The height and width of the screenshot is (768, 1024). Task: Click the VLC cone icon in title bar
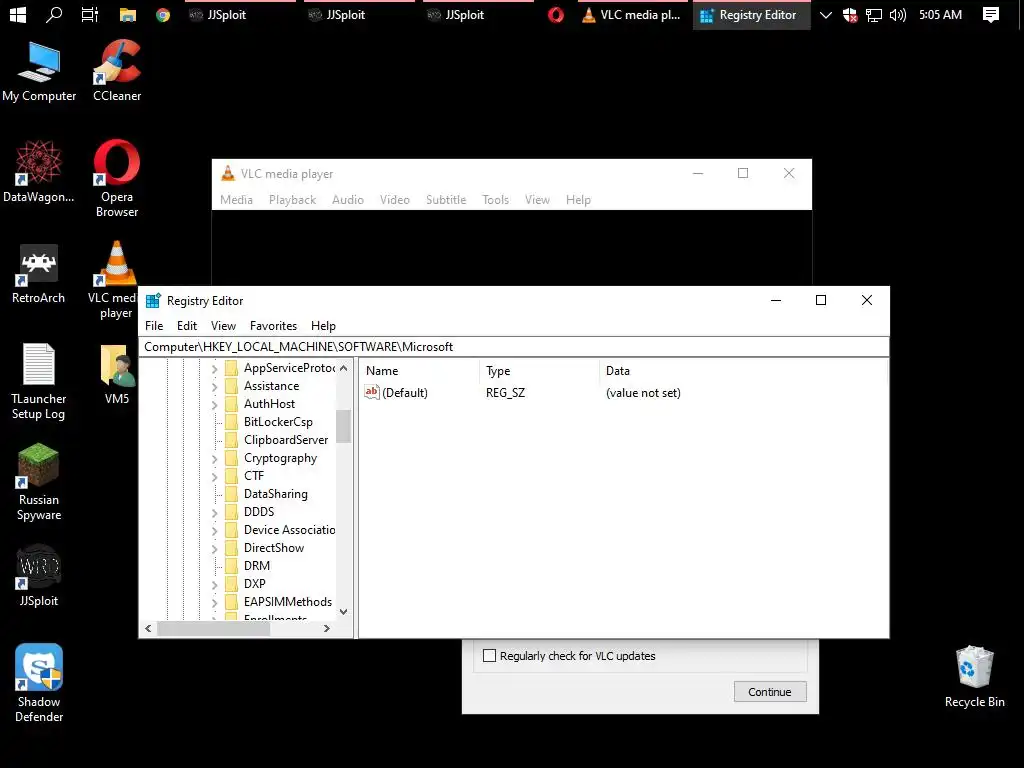(x=227, y=173)
